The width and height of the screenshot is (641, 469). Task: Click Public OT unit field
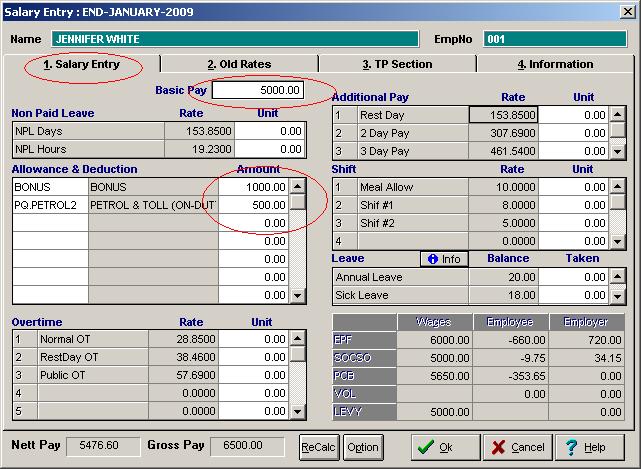coord(253,375)
